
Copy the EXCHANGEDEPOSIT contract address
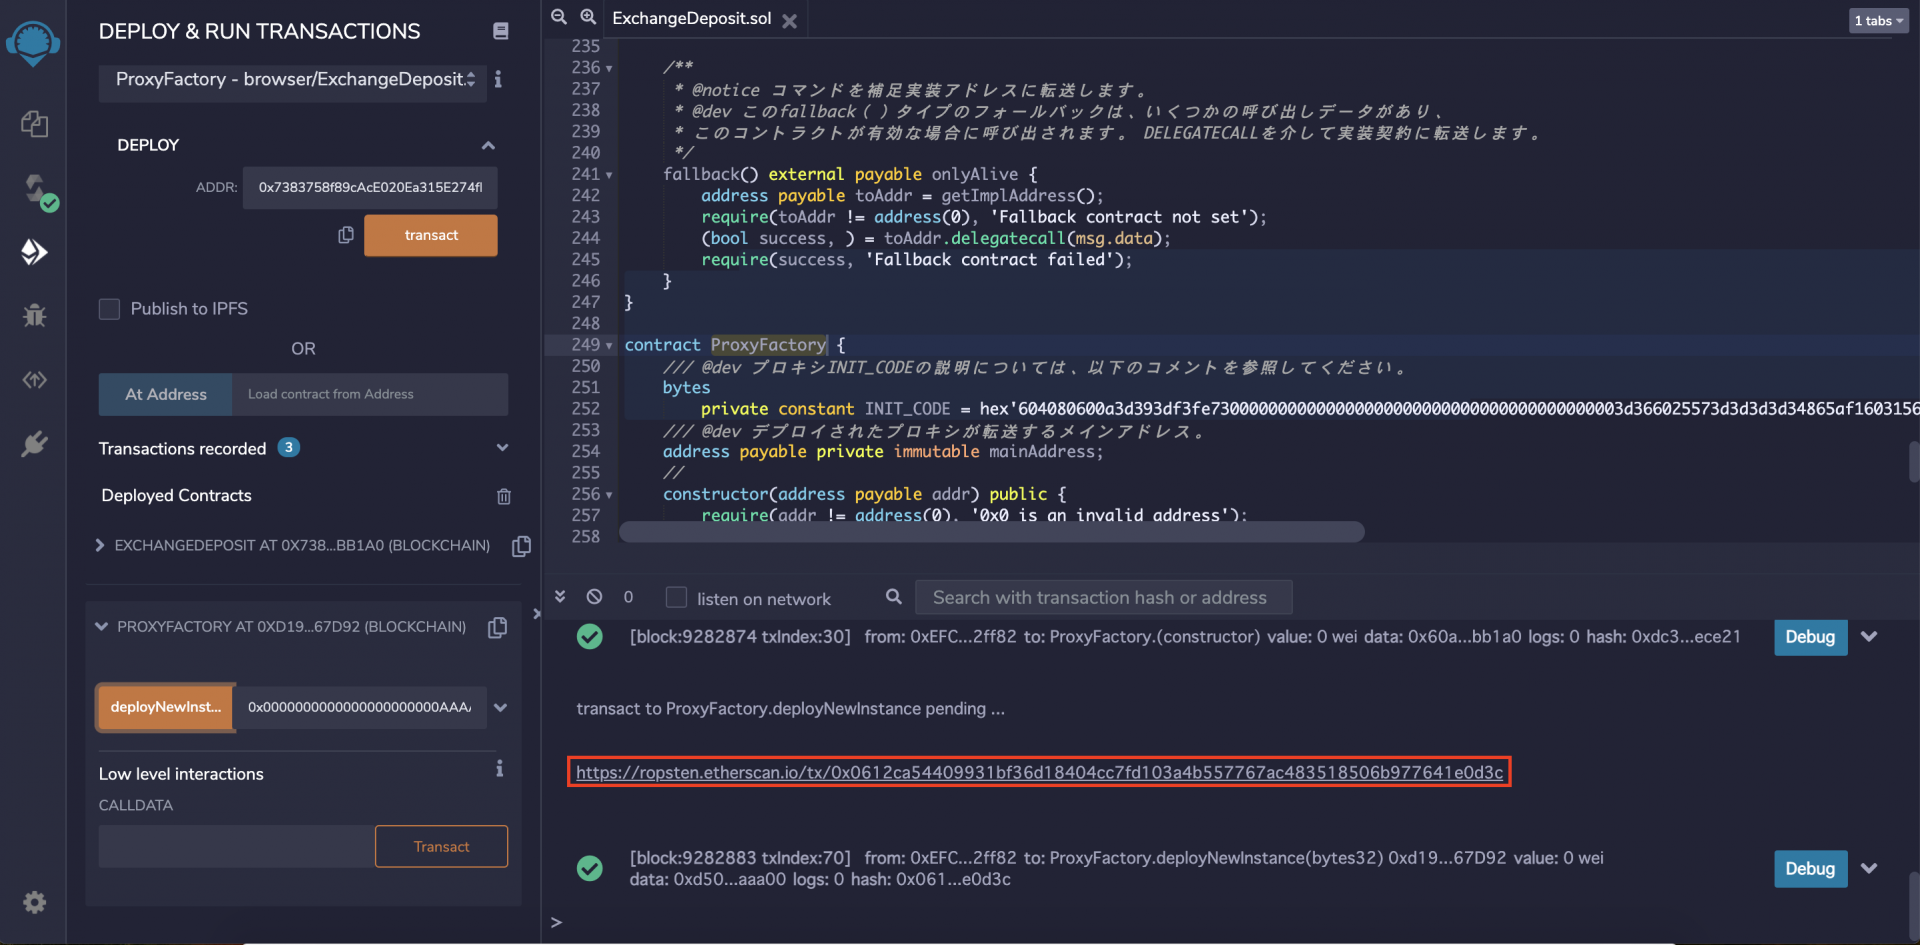[521, 546]
